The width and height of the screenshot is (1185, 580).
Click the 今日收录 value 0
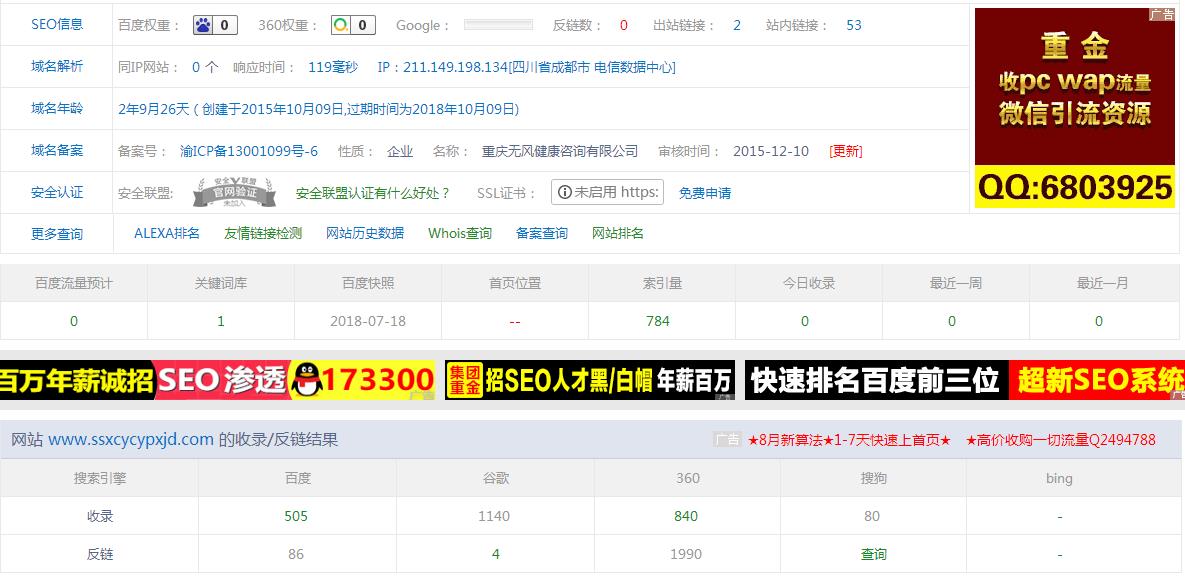[805, 321]
